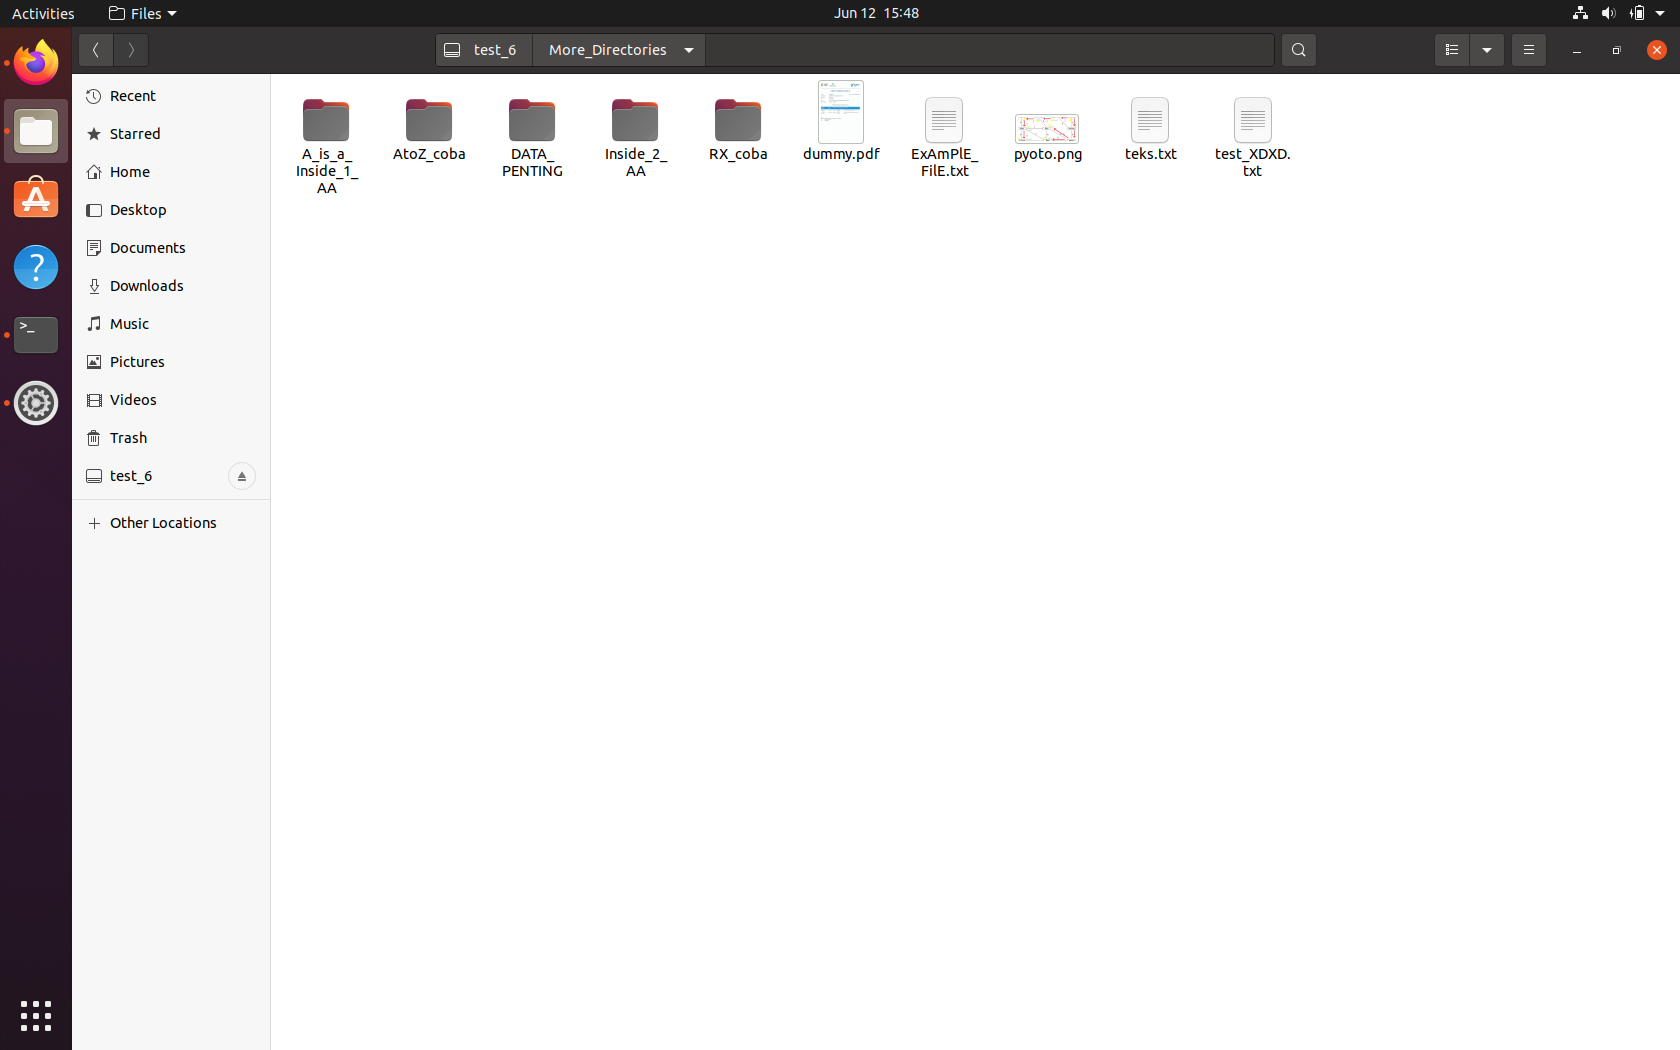The image size is (1680, 1050).
Task: Open the view options dropdown arrow
Action: pos(1486,50)
